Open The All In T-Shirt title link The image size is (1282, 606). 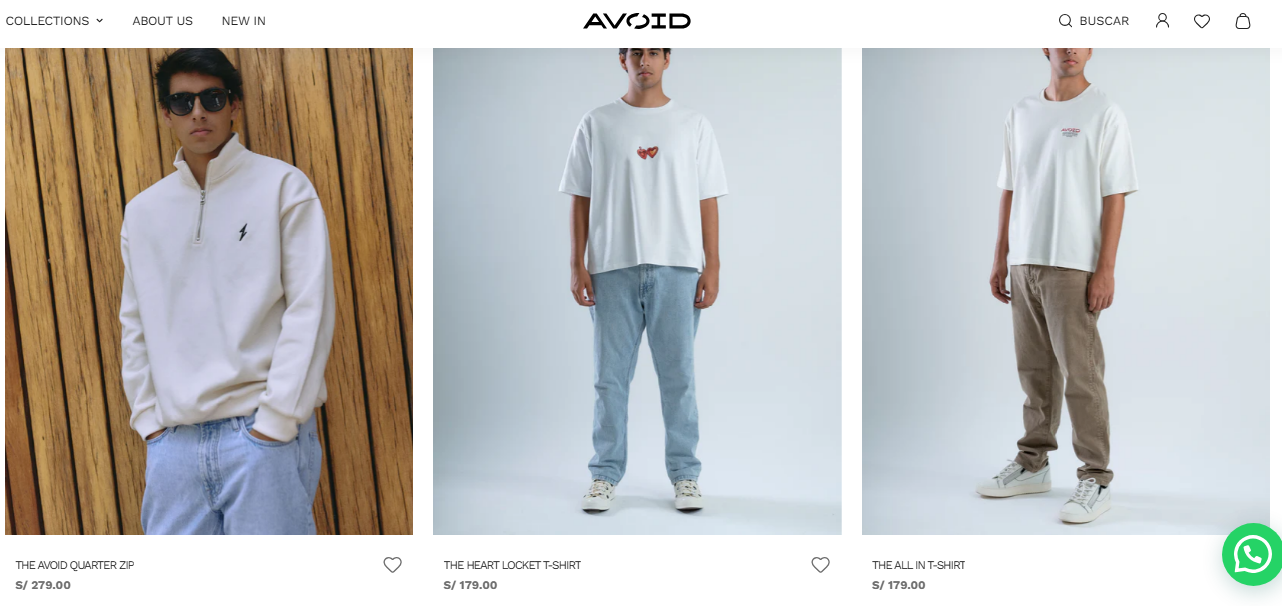click(919, 565)
